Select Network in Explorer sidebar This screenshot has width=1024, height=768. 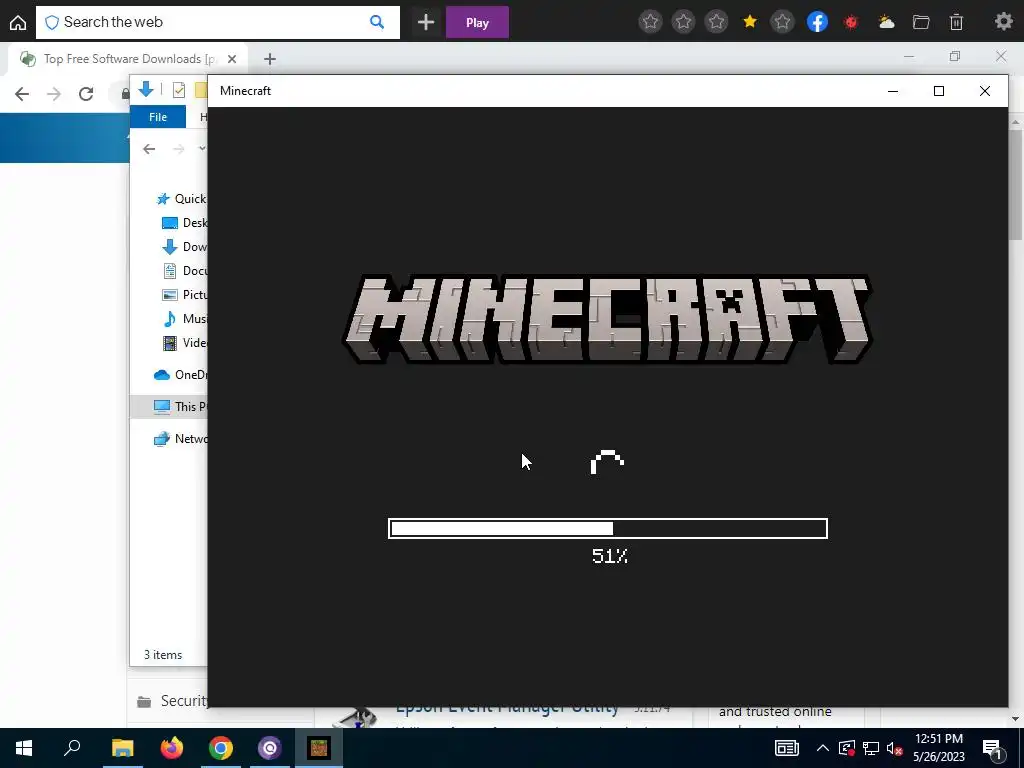coord(180,439)
